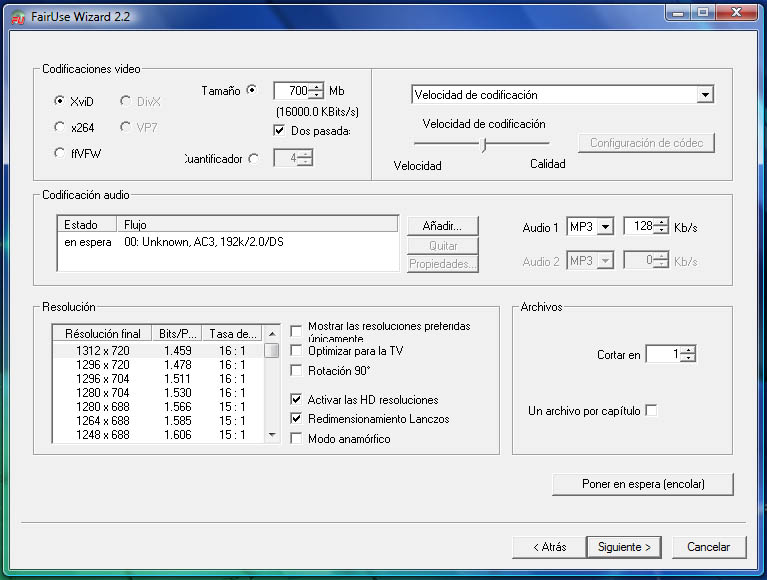Increase the Tamaño Mb spinner value
767x580 pixels.
click(x=317, y=87)
